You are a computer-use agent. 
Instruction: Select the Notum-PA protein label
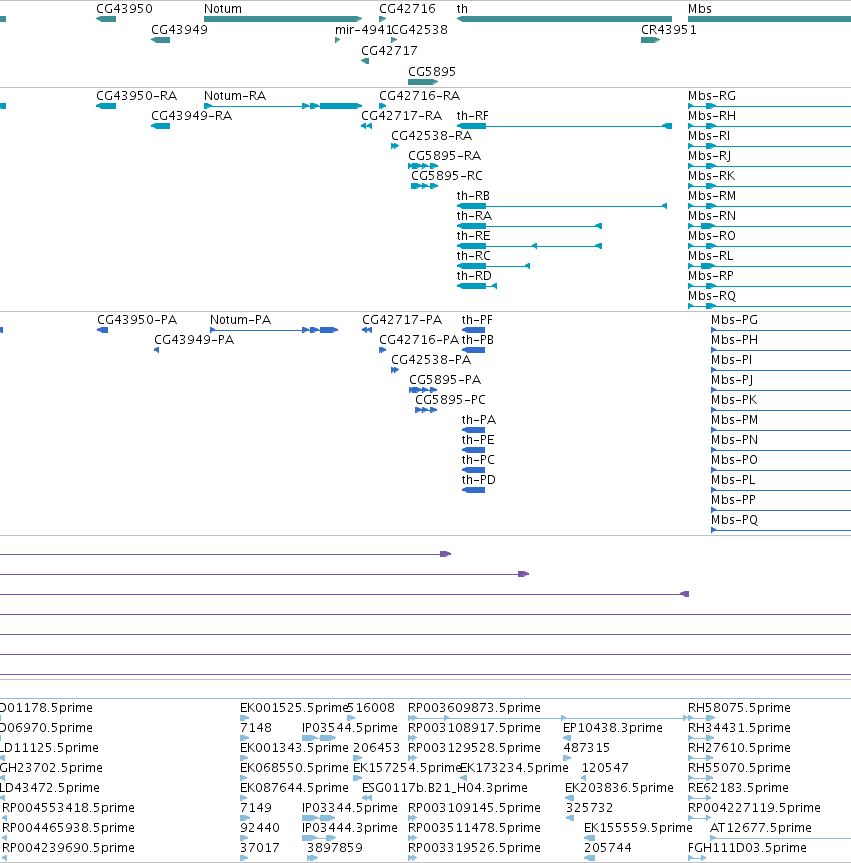pyautogui.click(x=240, y=320)
